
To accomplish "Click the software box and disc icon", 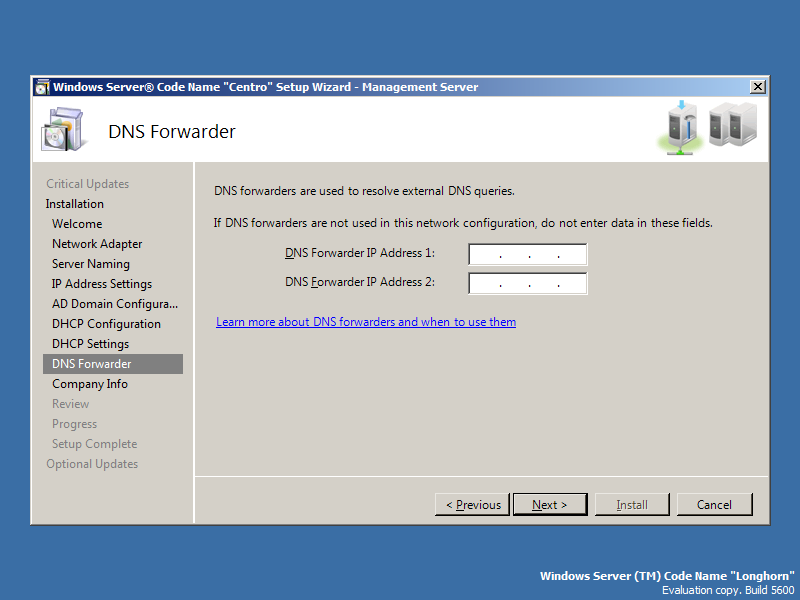I will click(63, 129).
